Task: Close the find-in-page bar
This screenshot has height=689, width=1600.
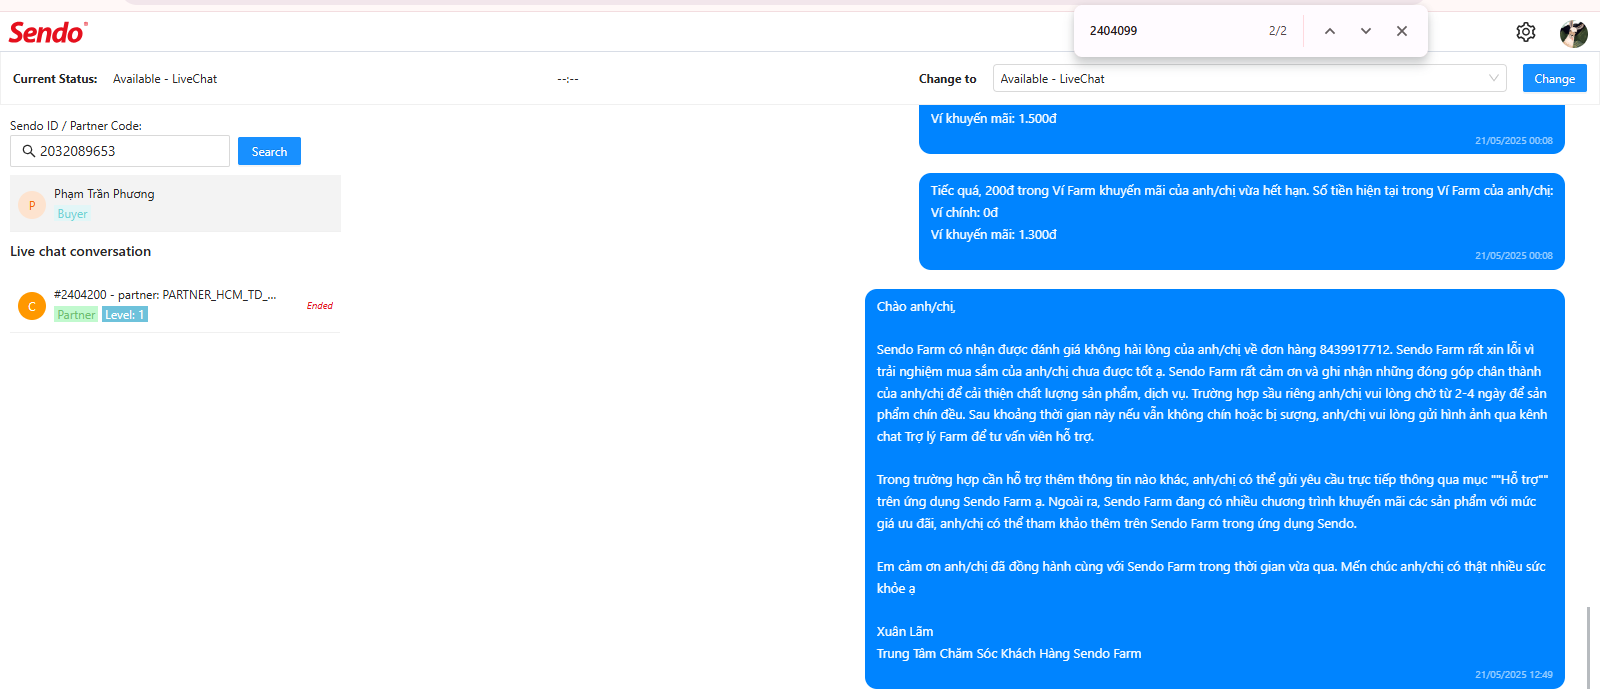Action: click(1401, 31)
